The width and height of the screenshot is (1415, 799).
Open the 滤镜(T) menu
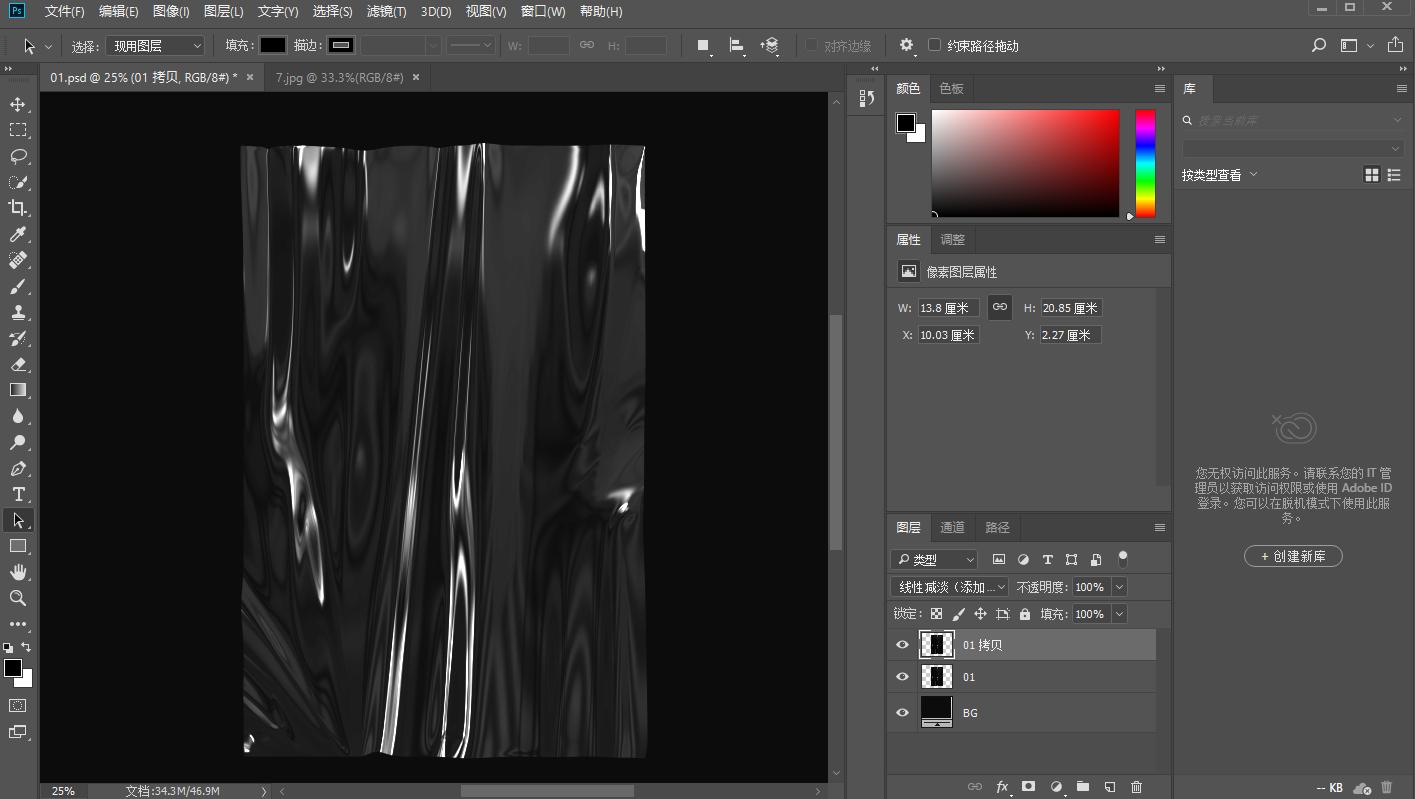pyautogui.click(x=386, y=11)
